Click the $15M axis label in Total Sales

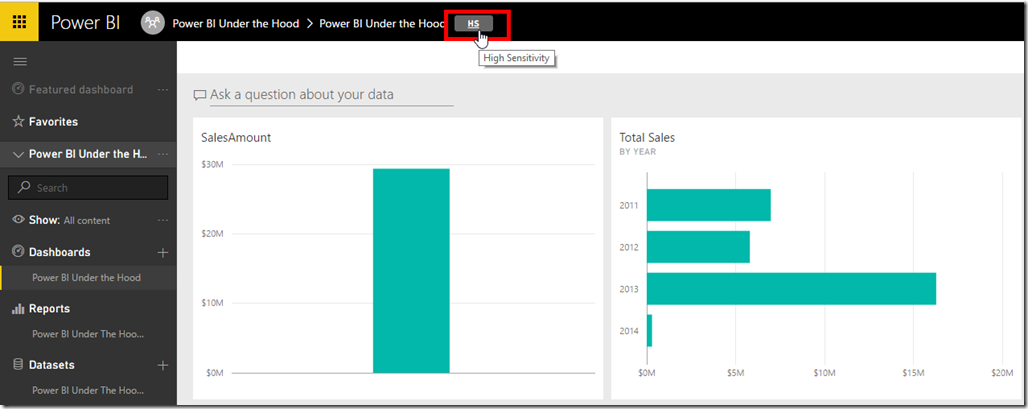click(x=913, y=373)
